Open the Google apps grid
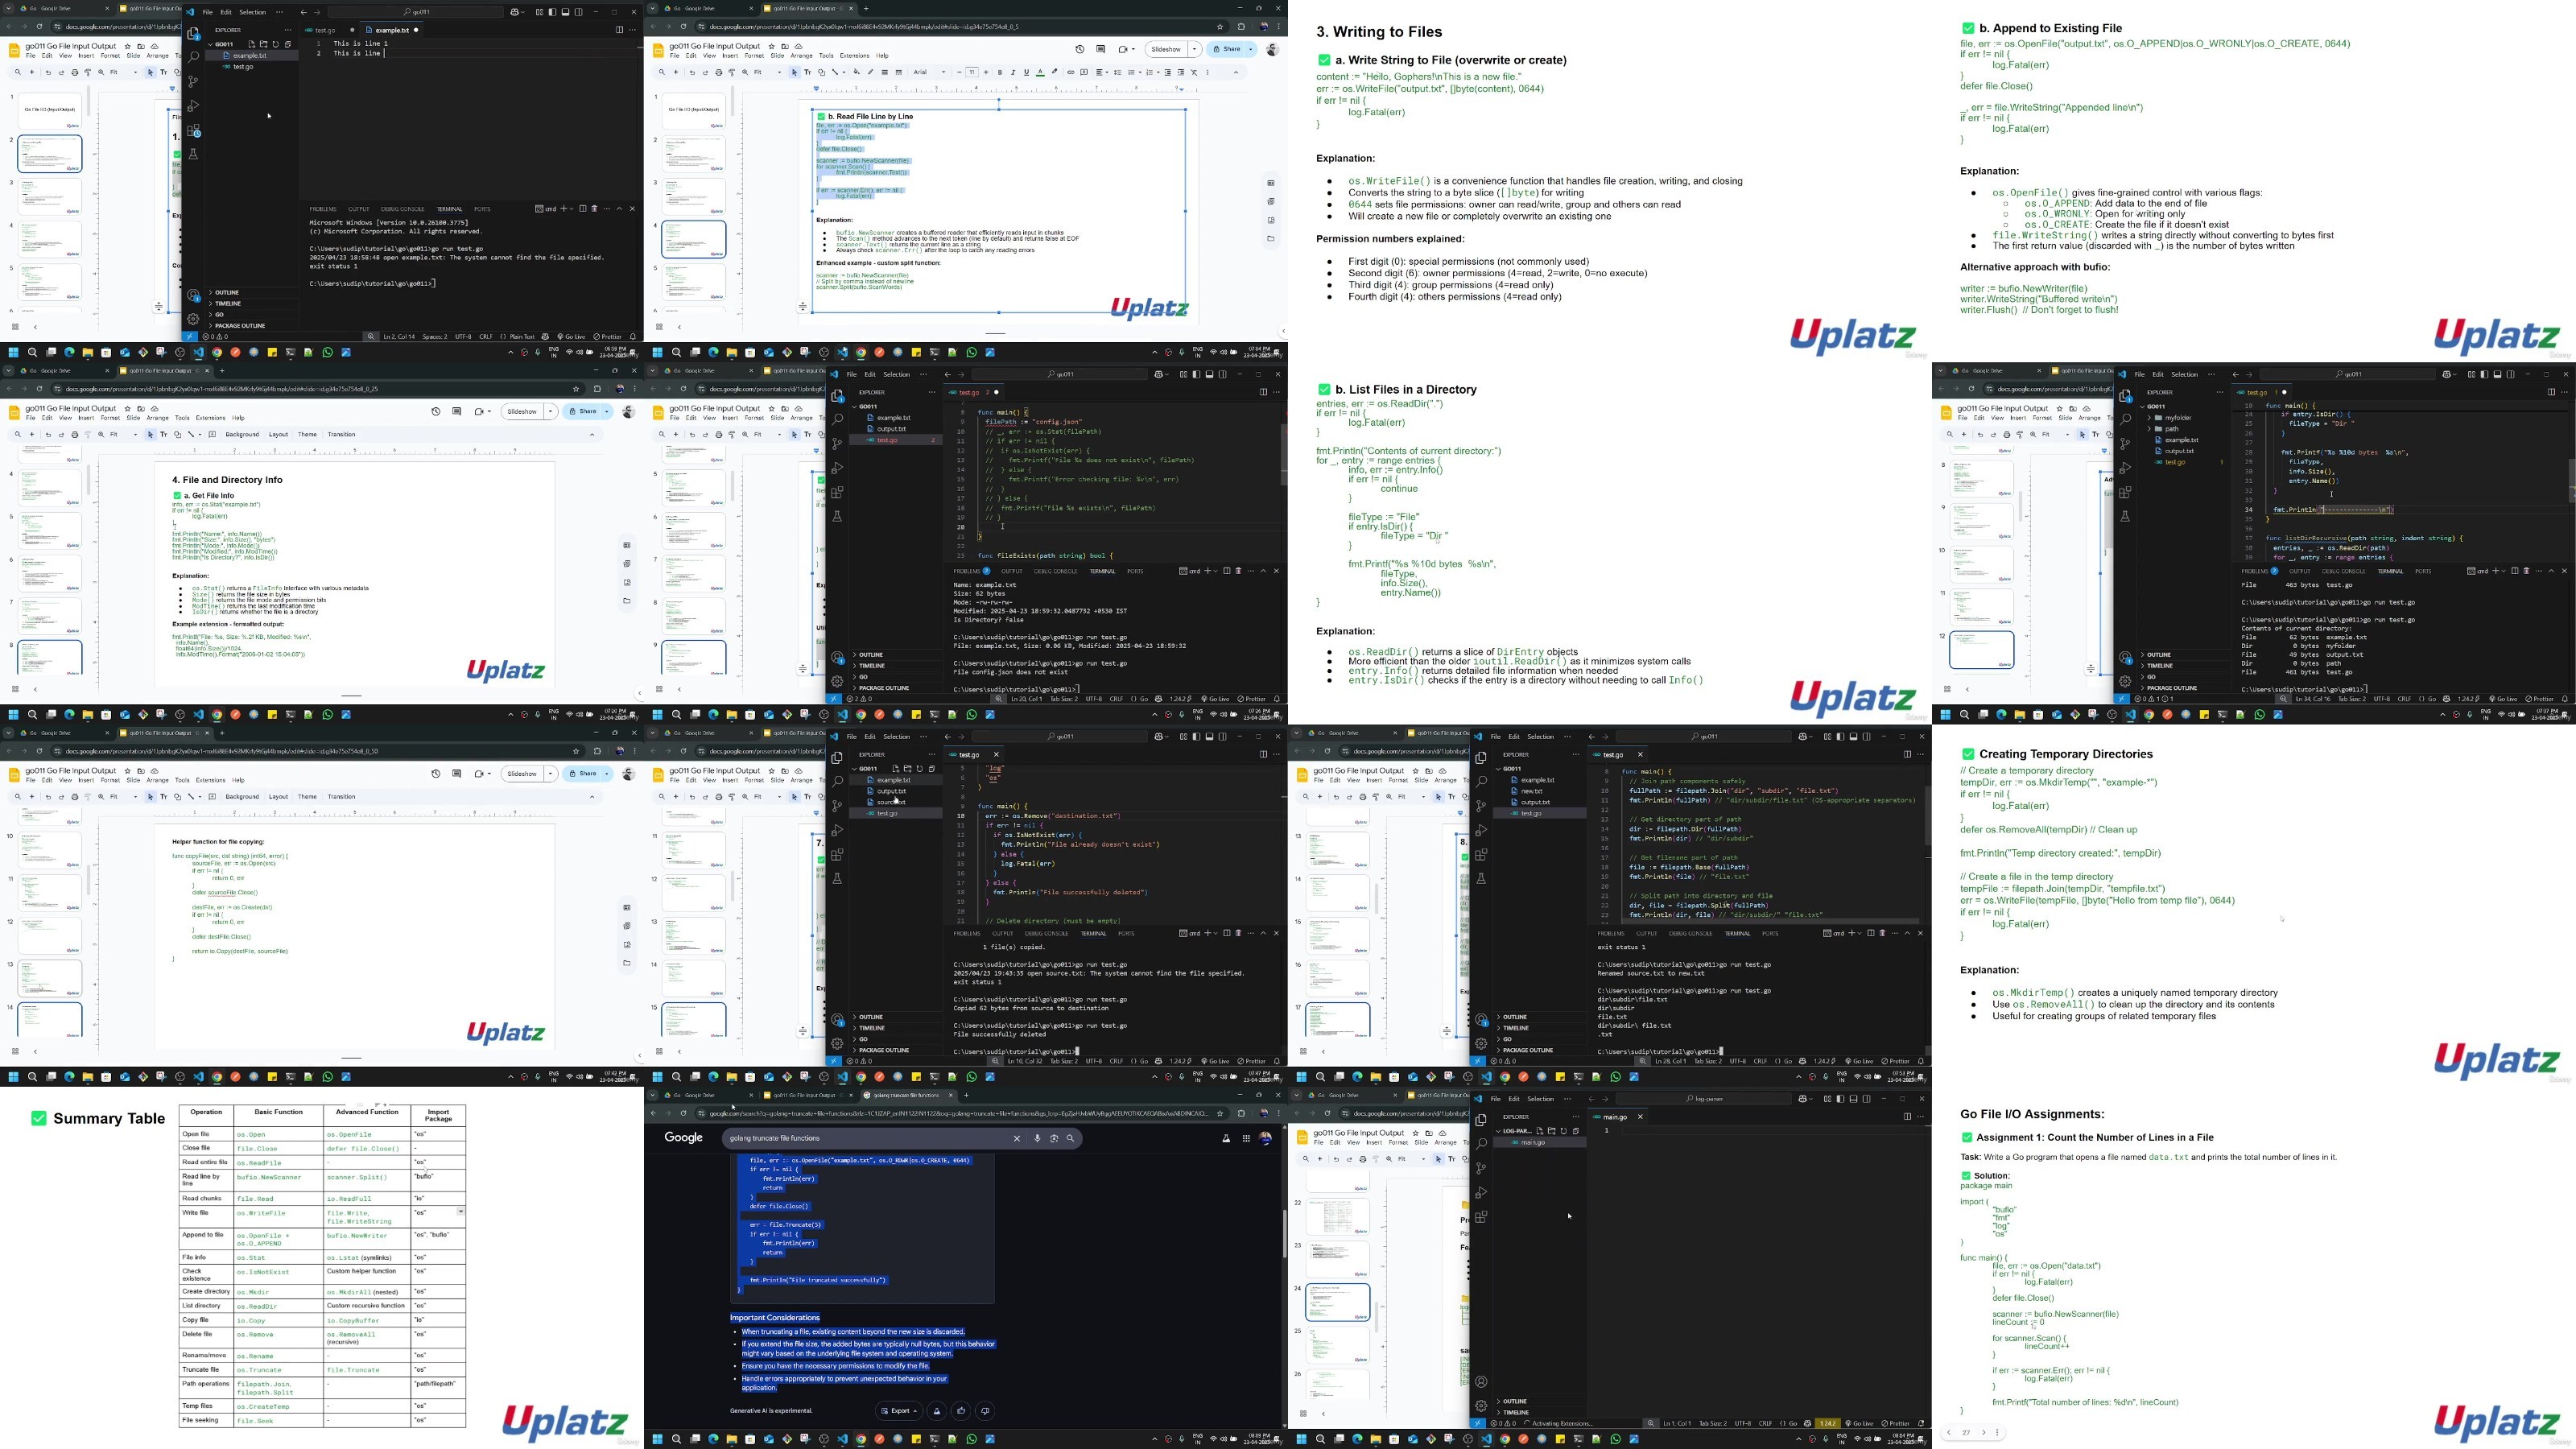 [1246, 1138]
